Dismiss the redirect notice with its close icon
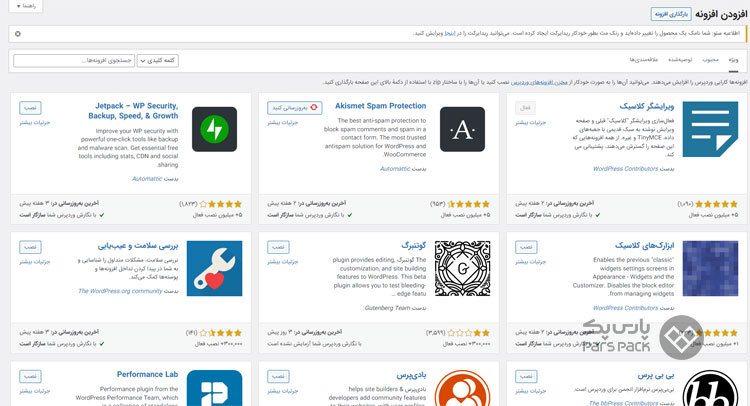Image resolution: width=750 pixels, height=406 pixels. pyautogui.click(x=18, y=34)
